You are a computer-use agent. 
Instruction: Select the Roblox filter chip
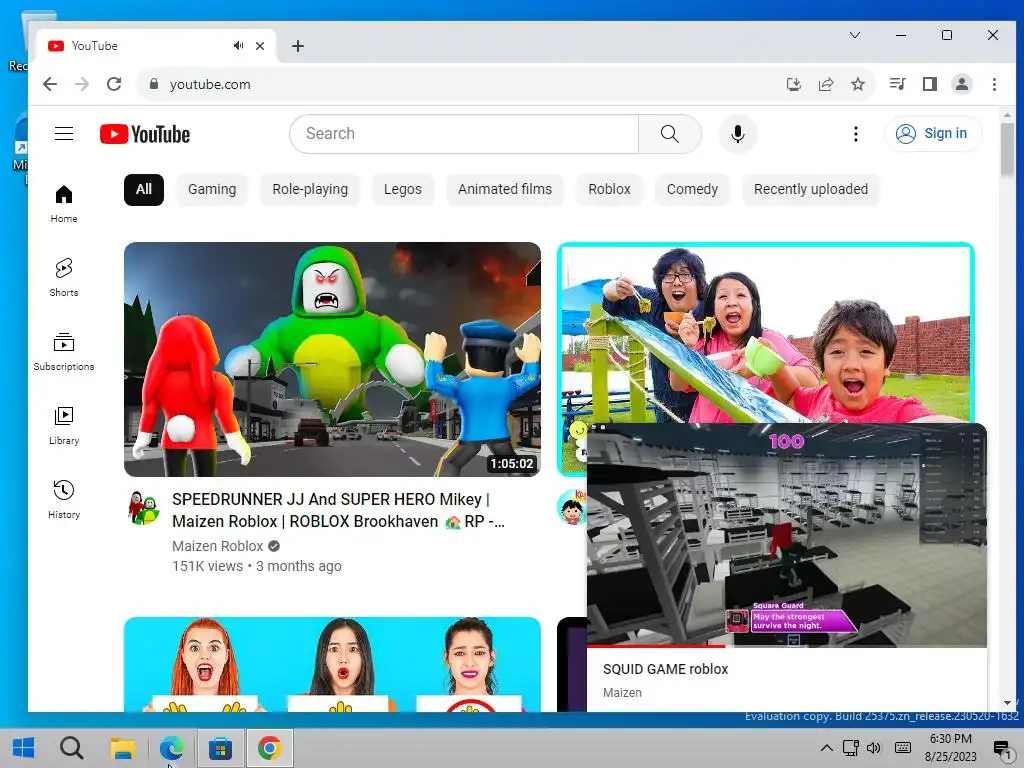tap(609, 189)
